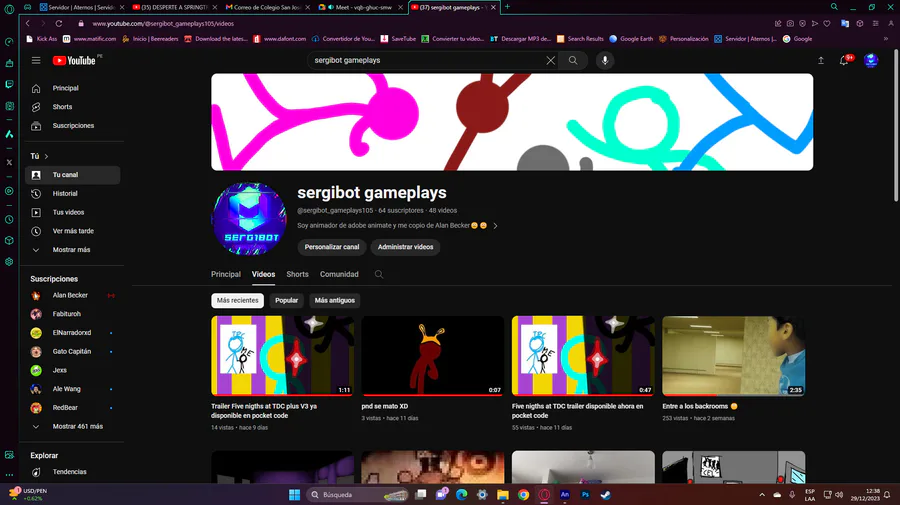This screenshot has height=505, width=900.
Task: Click the Opera icon in taskbar
Action: 544,494
